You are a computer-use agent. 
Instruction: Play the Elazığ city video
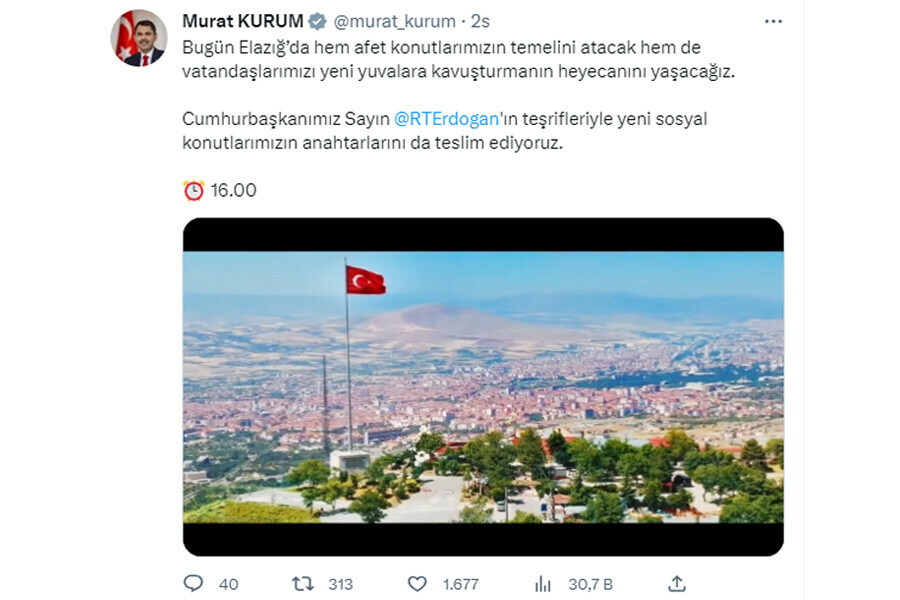483,386
